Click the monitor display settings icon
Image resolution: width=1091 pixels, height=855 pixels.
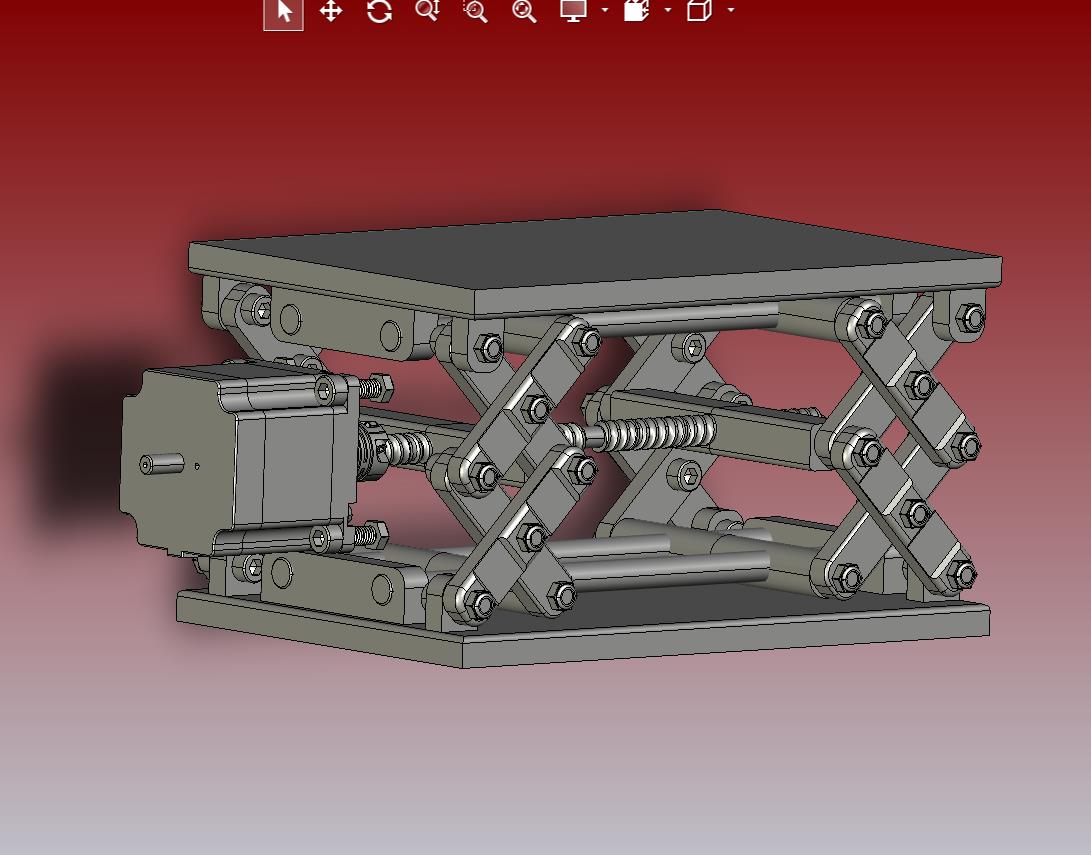(x=573, y=11)
